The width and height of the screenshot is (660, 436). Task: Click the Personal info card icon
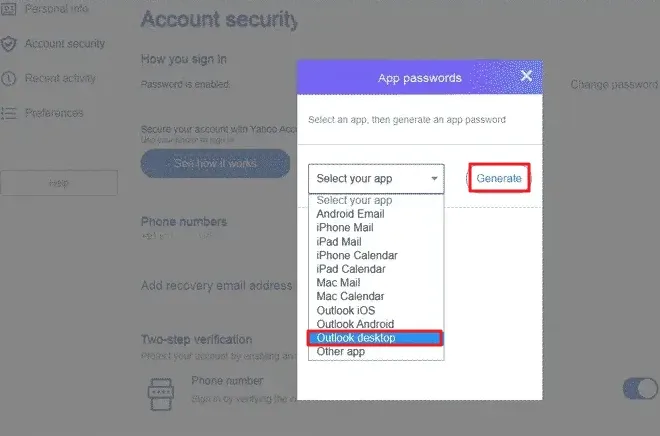point(8,8)
